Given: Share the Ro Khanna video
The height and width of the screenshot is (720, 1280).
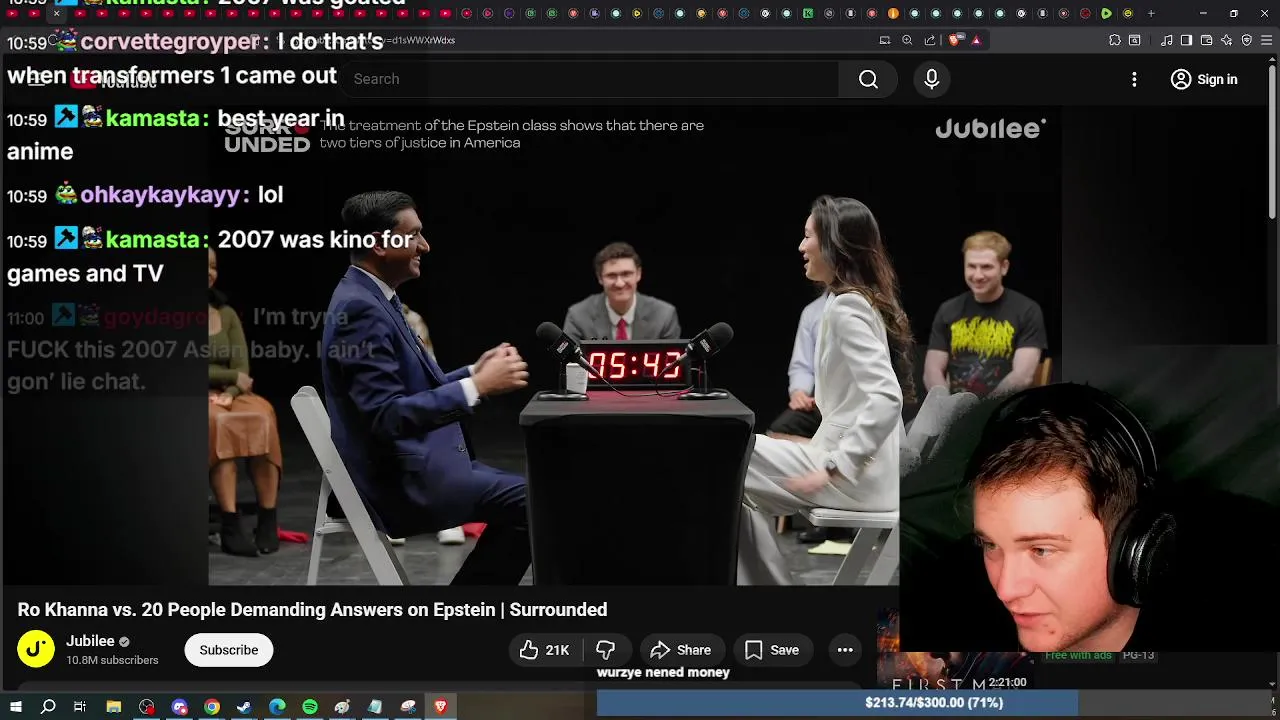Looking at the screenshot, I should click(680, 650).
